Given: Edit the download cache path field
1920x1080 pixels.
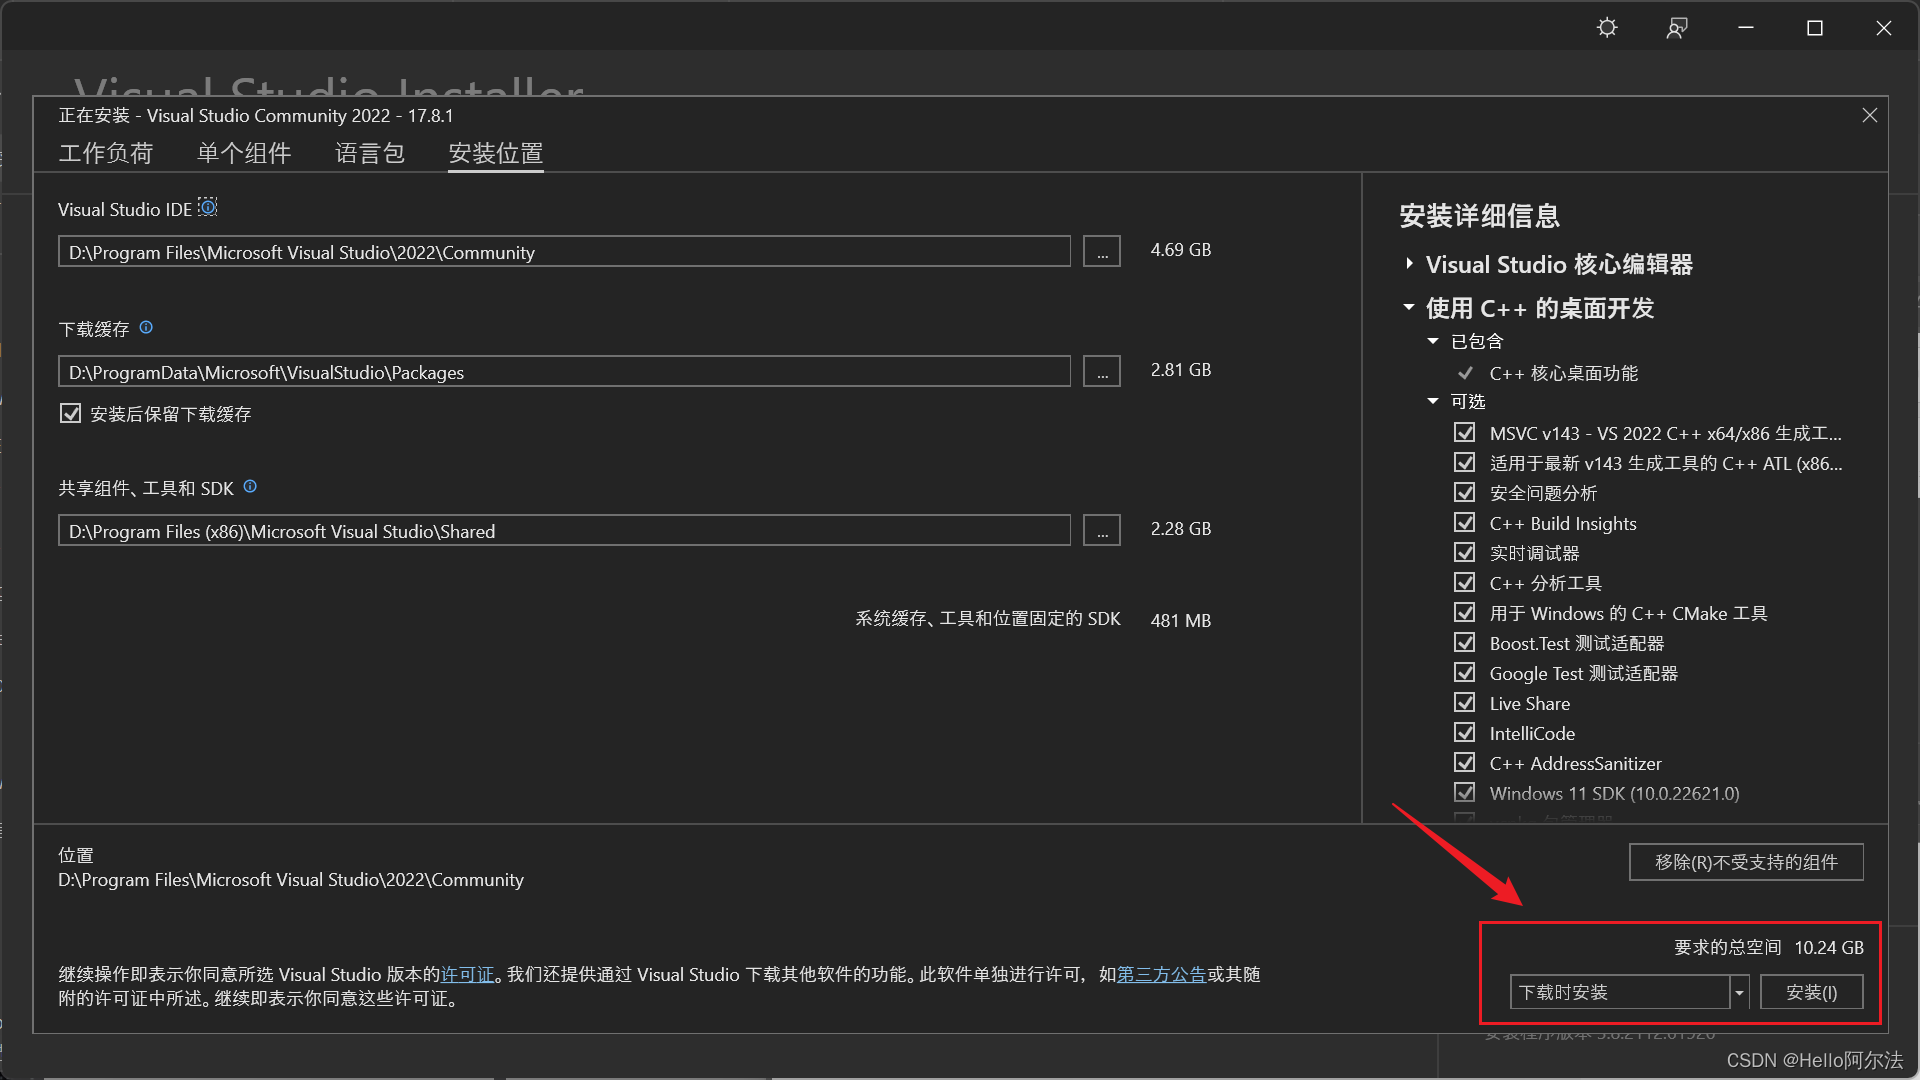Looking at the screenshot, I should pyautogui.click(x=564, y=371).
